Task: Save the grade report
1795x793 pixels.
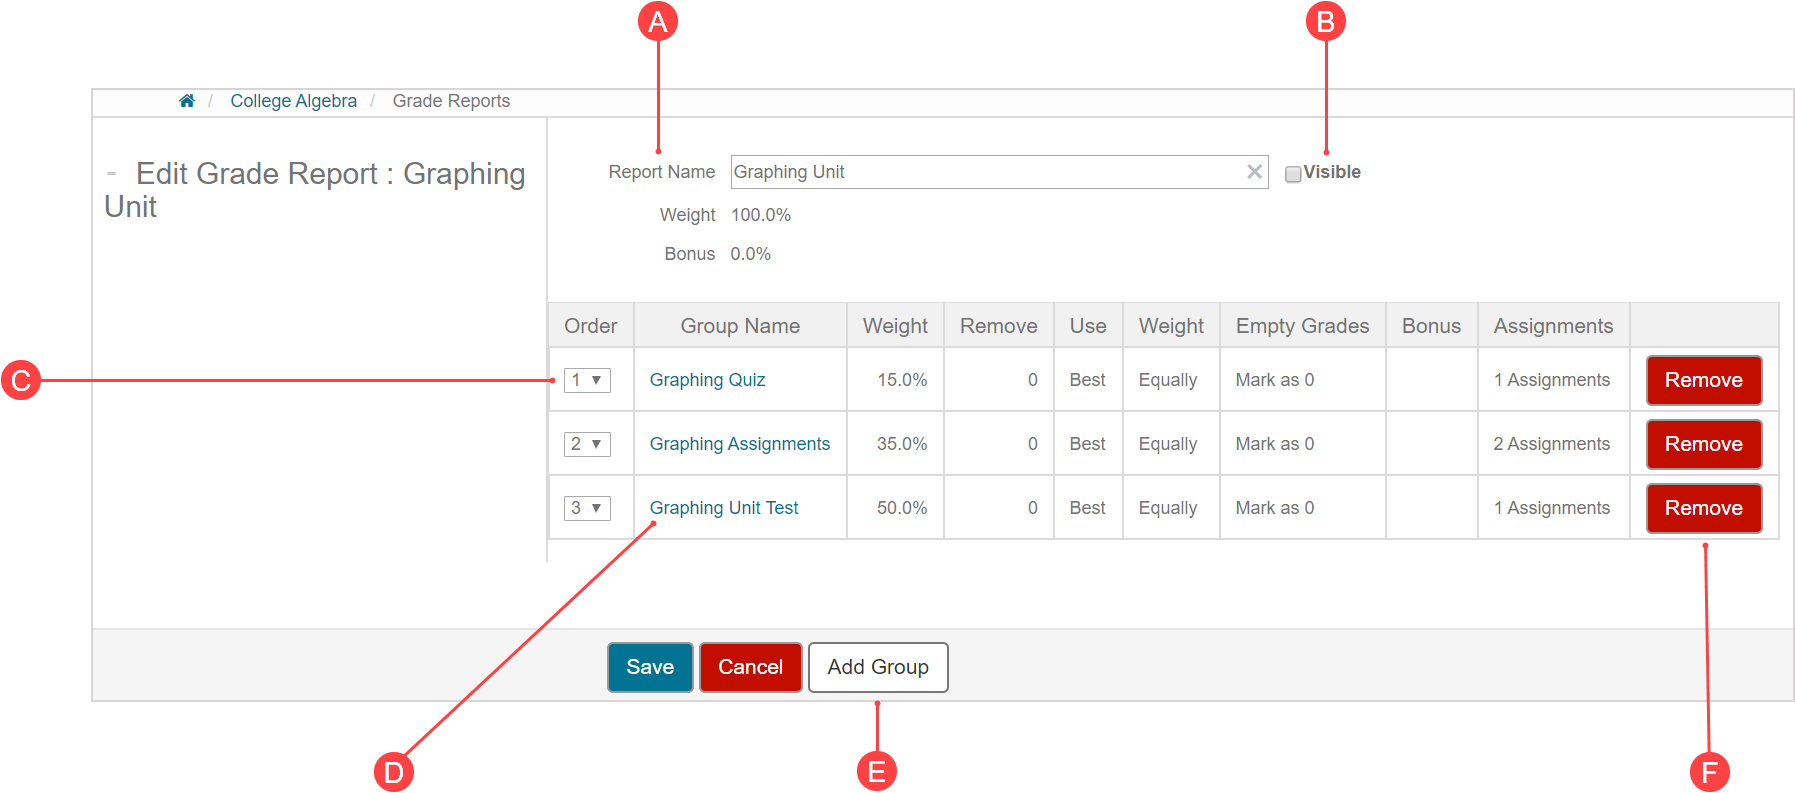Action: click(x=650, y=667)
